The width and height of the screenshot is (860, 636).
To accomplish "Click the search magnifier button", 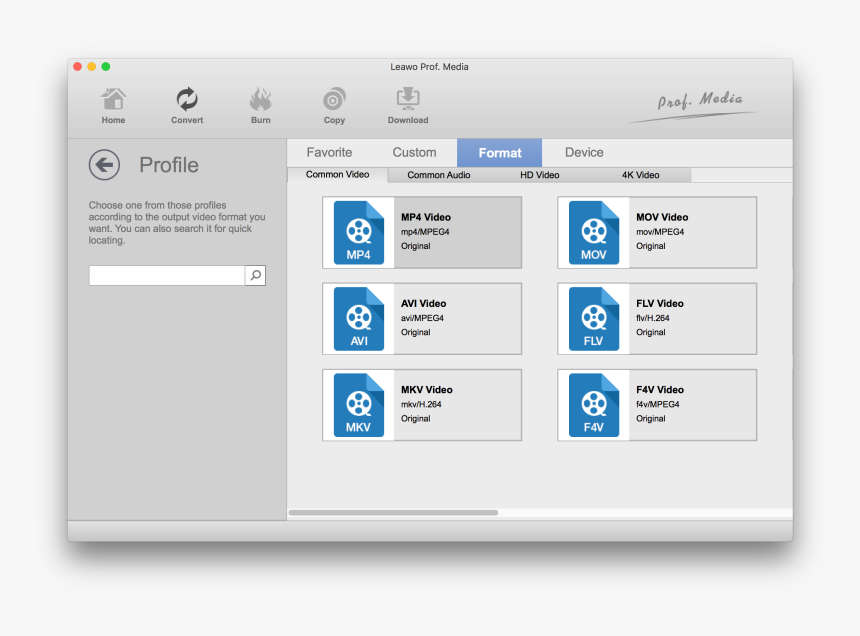I will (255, 275).
